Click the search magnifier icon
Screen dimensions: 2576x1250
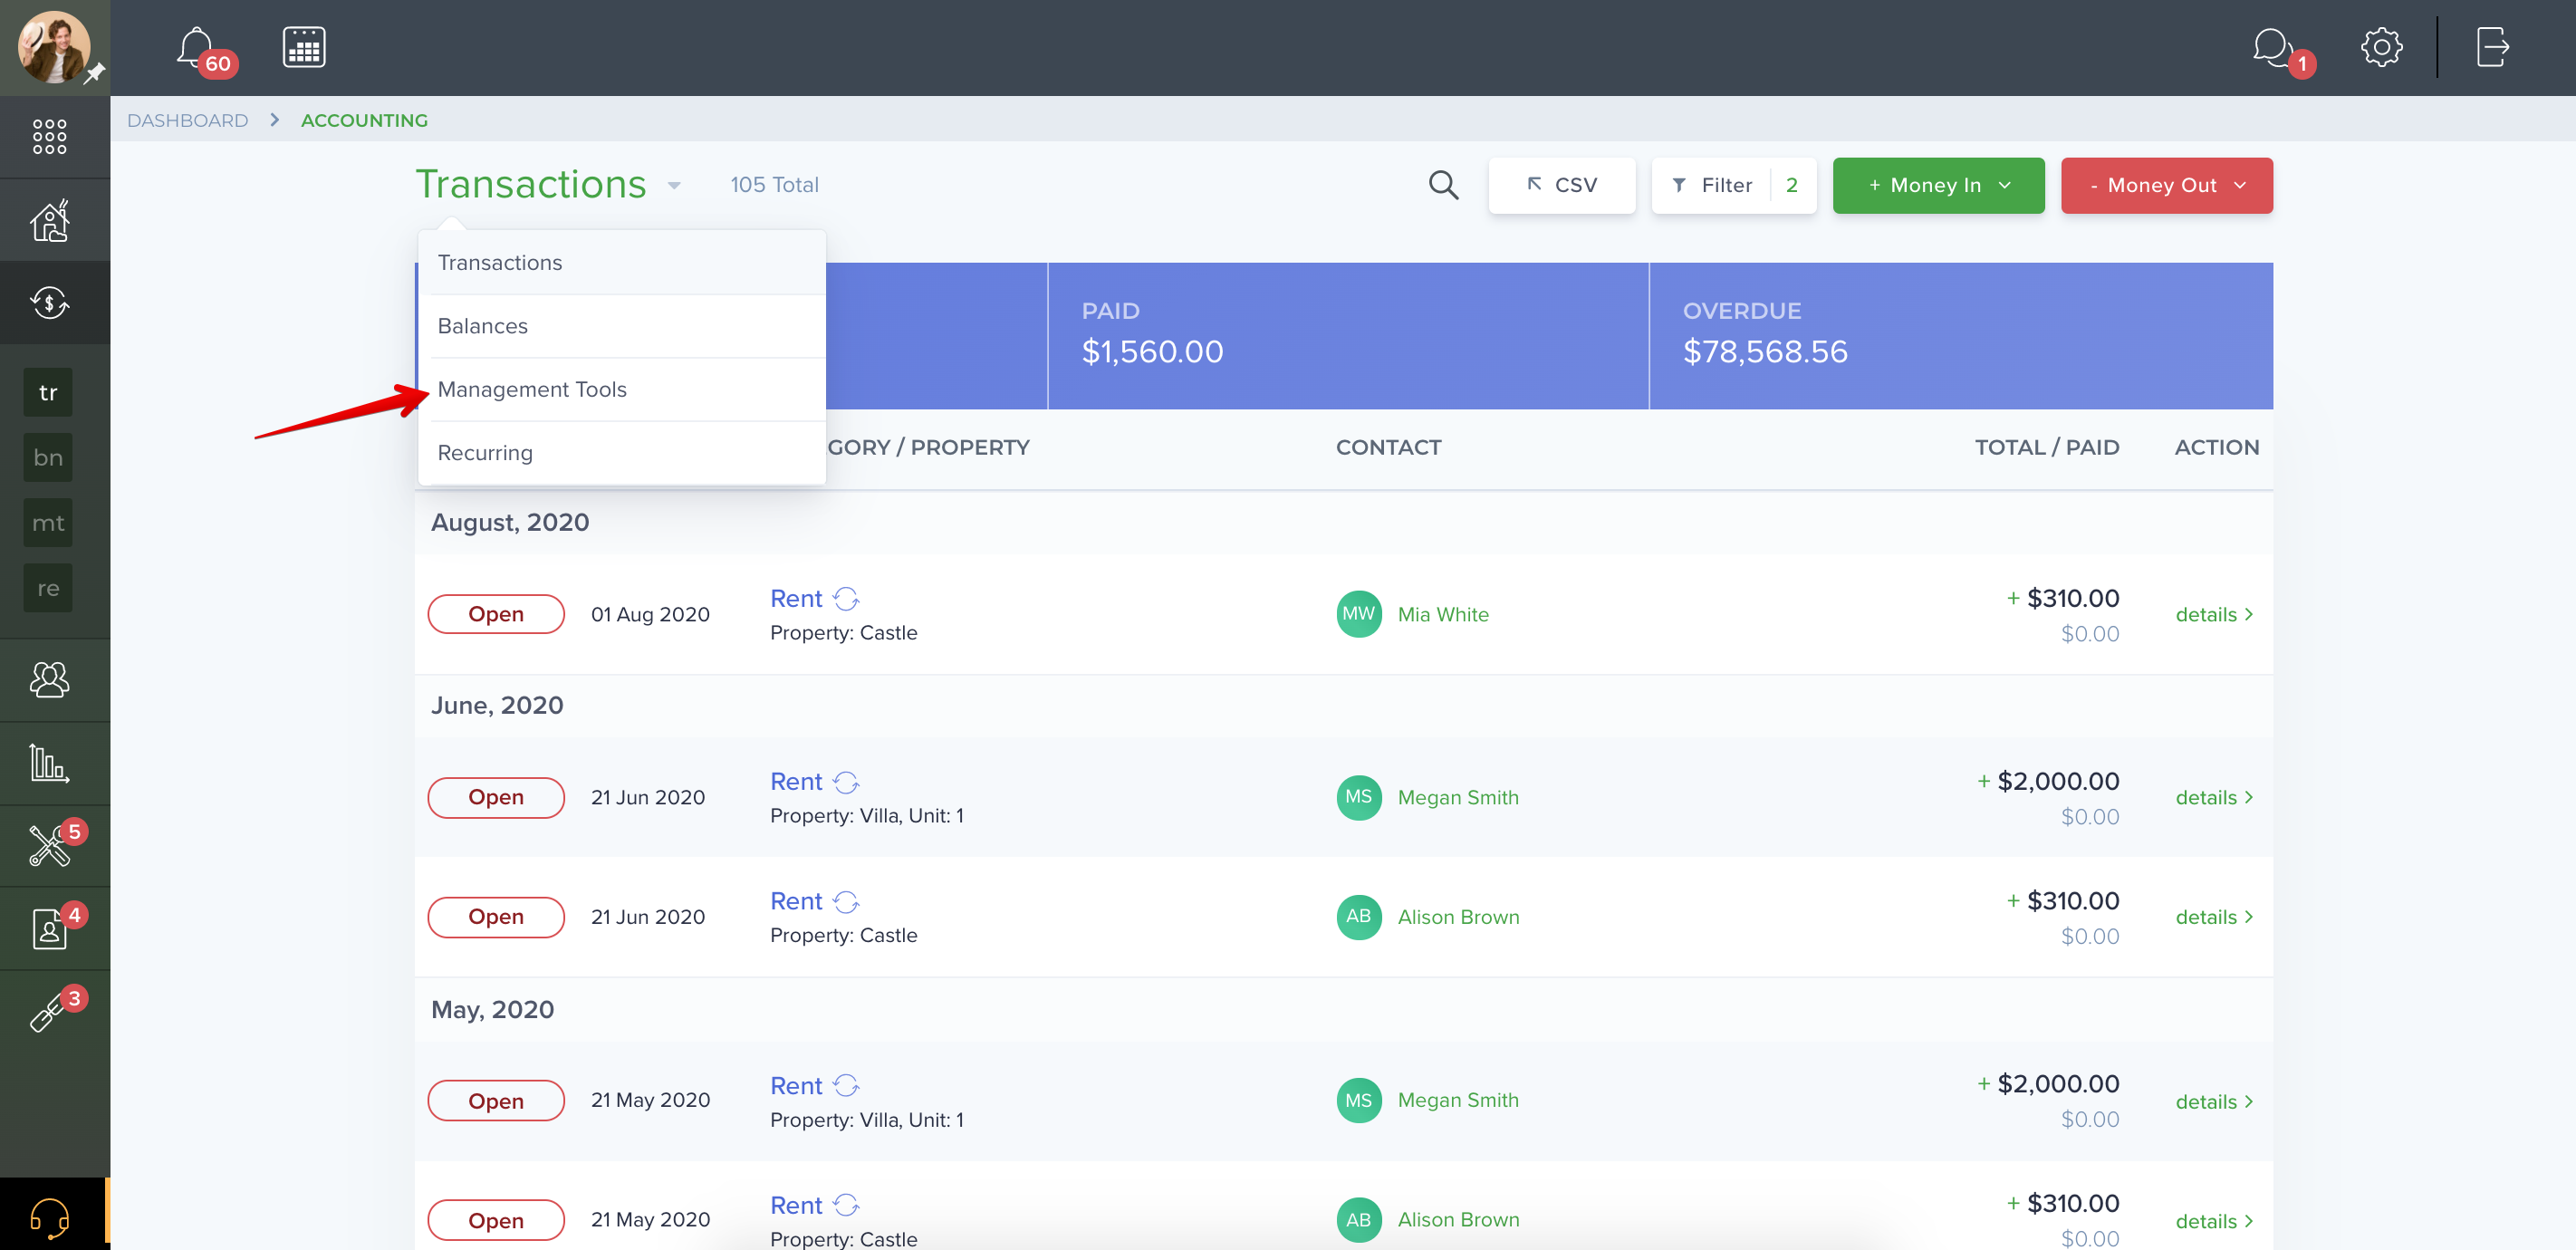tap(1443, 185)
